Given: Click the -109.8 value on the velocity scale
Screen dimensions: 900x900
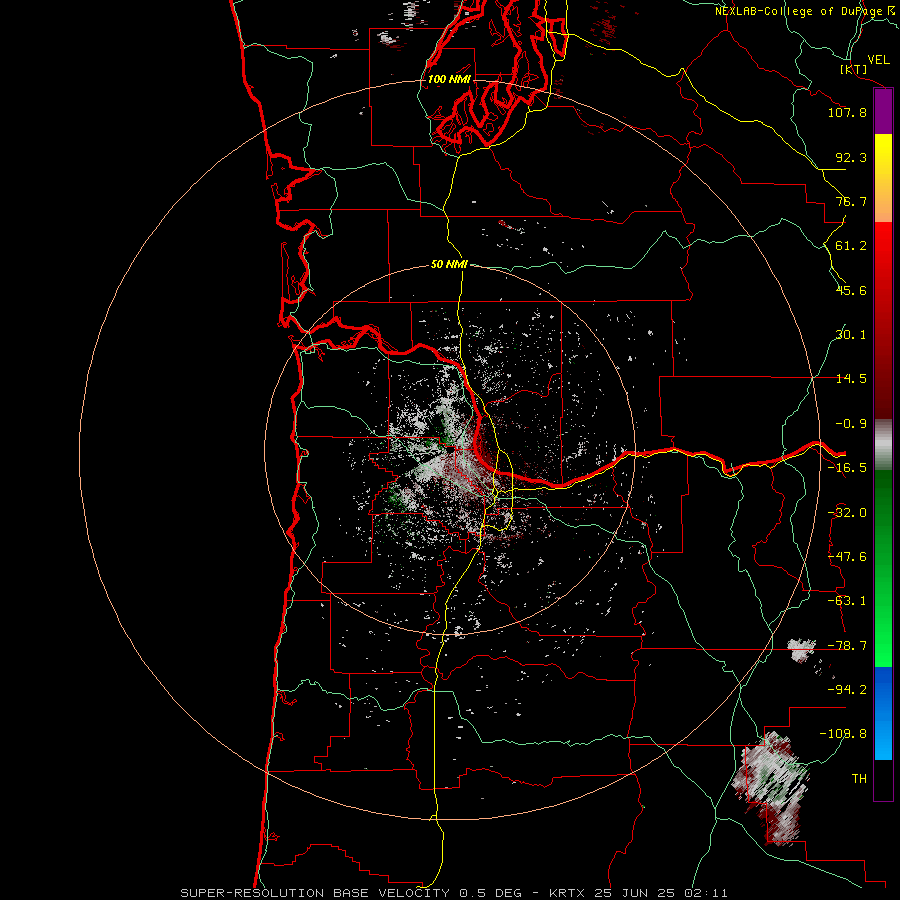Looking at the screenshot, I should pos(843,734).
